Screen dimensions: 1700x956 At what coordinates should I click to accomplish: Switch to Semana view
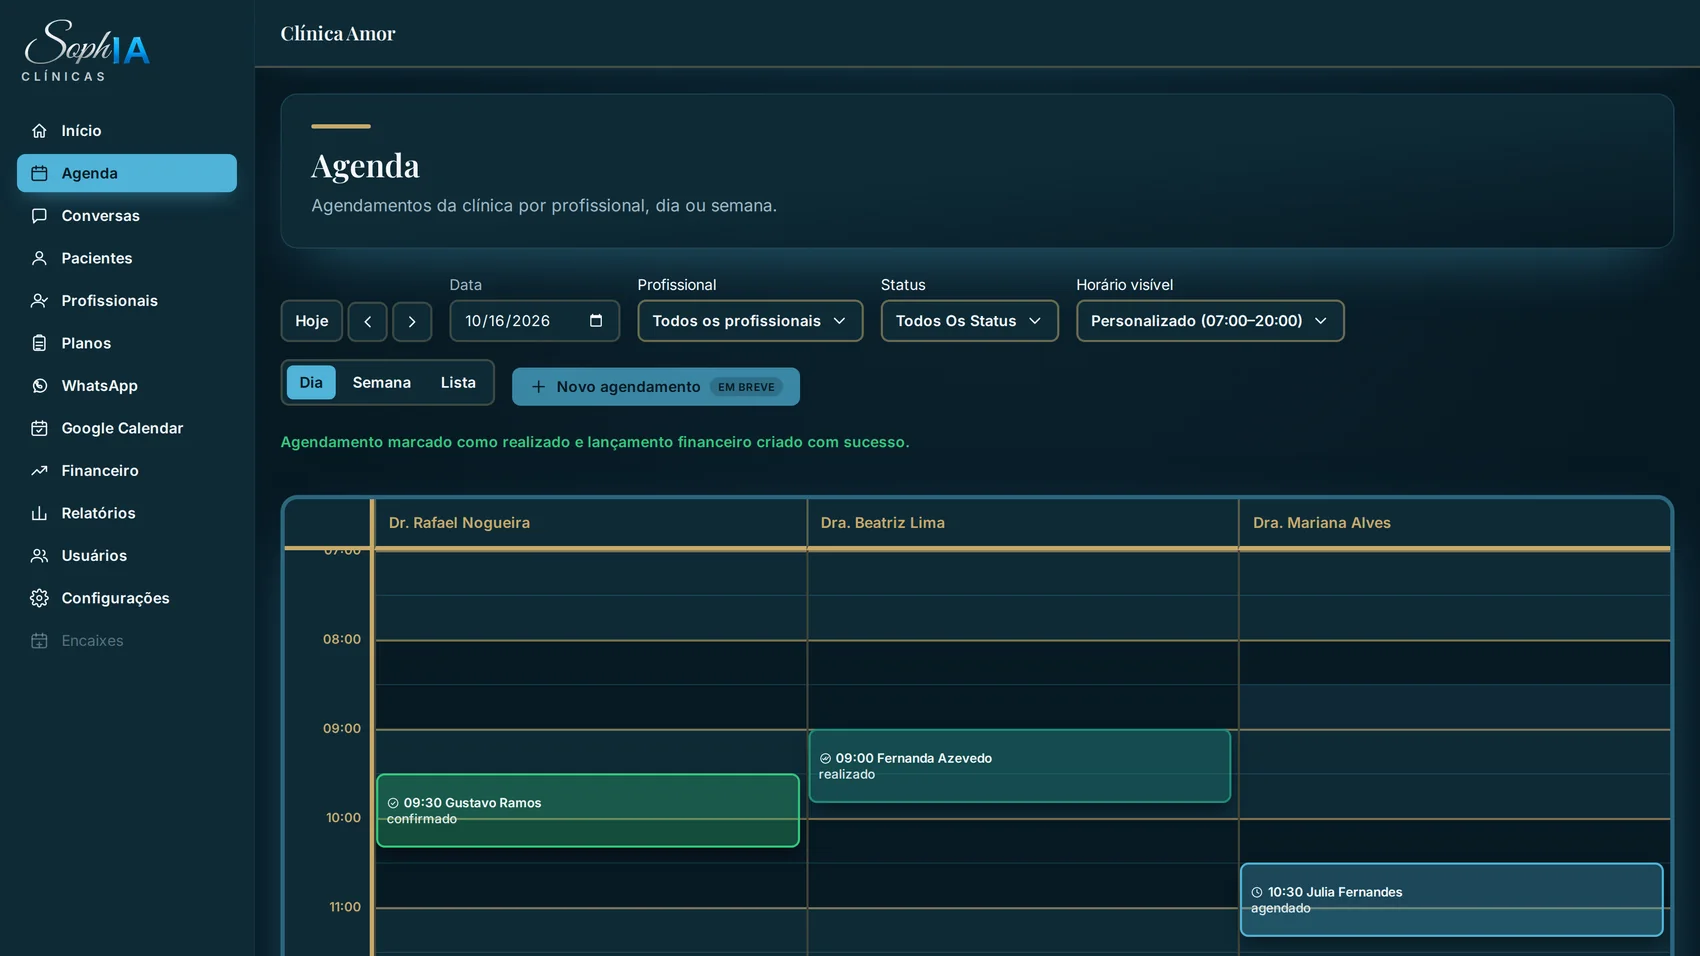pos(382,383)
